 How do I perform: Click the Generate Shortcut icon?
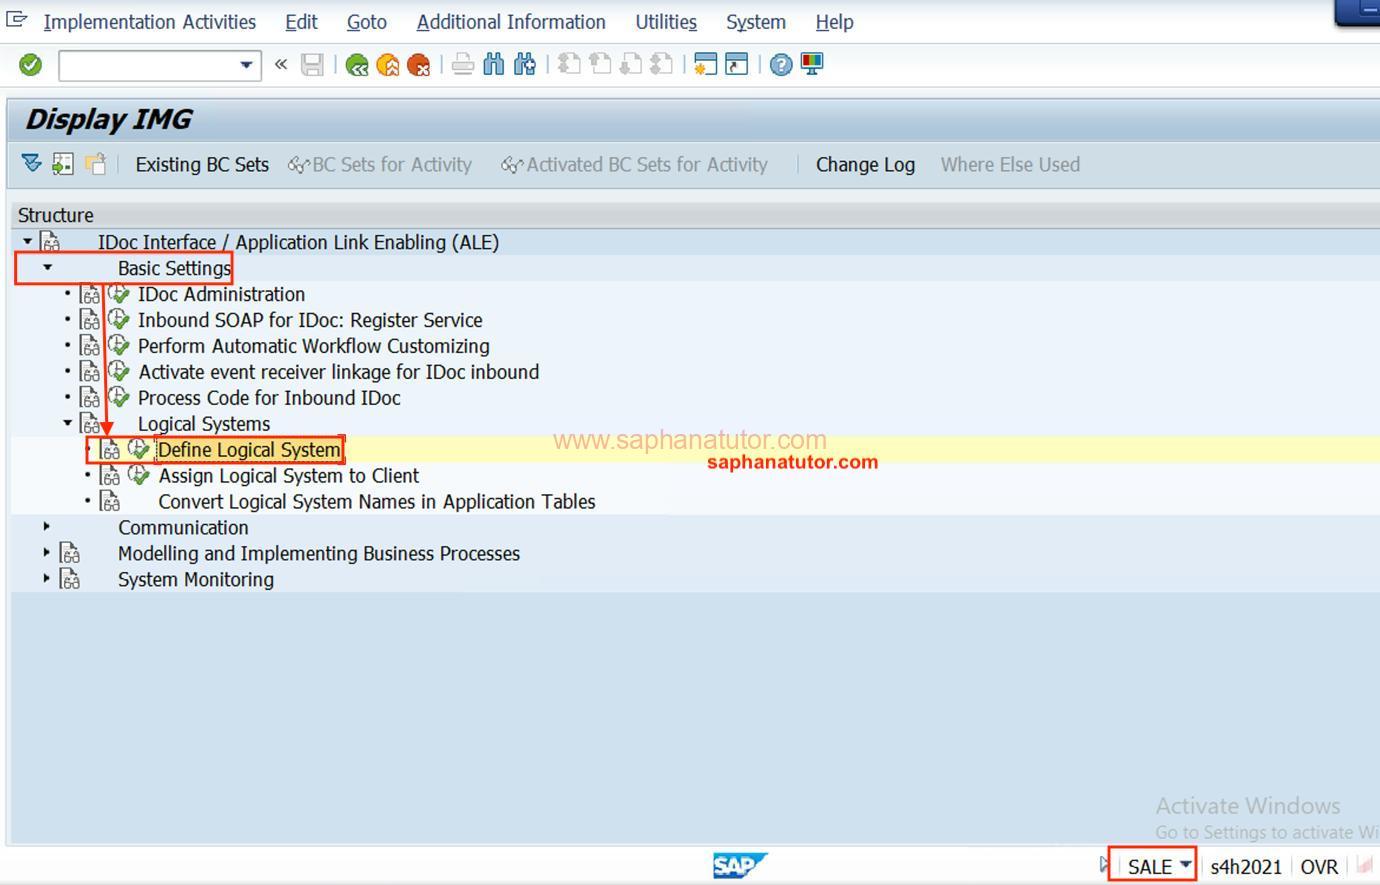[737, 65]
